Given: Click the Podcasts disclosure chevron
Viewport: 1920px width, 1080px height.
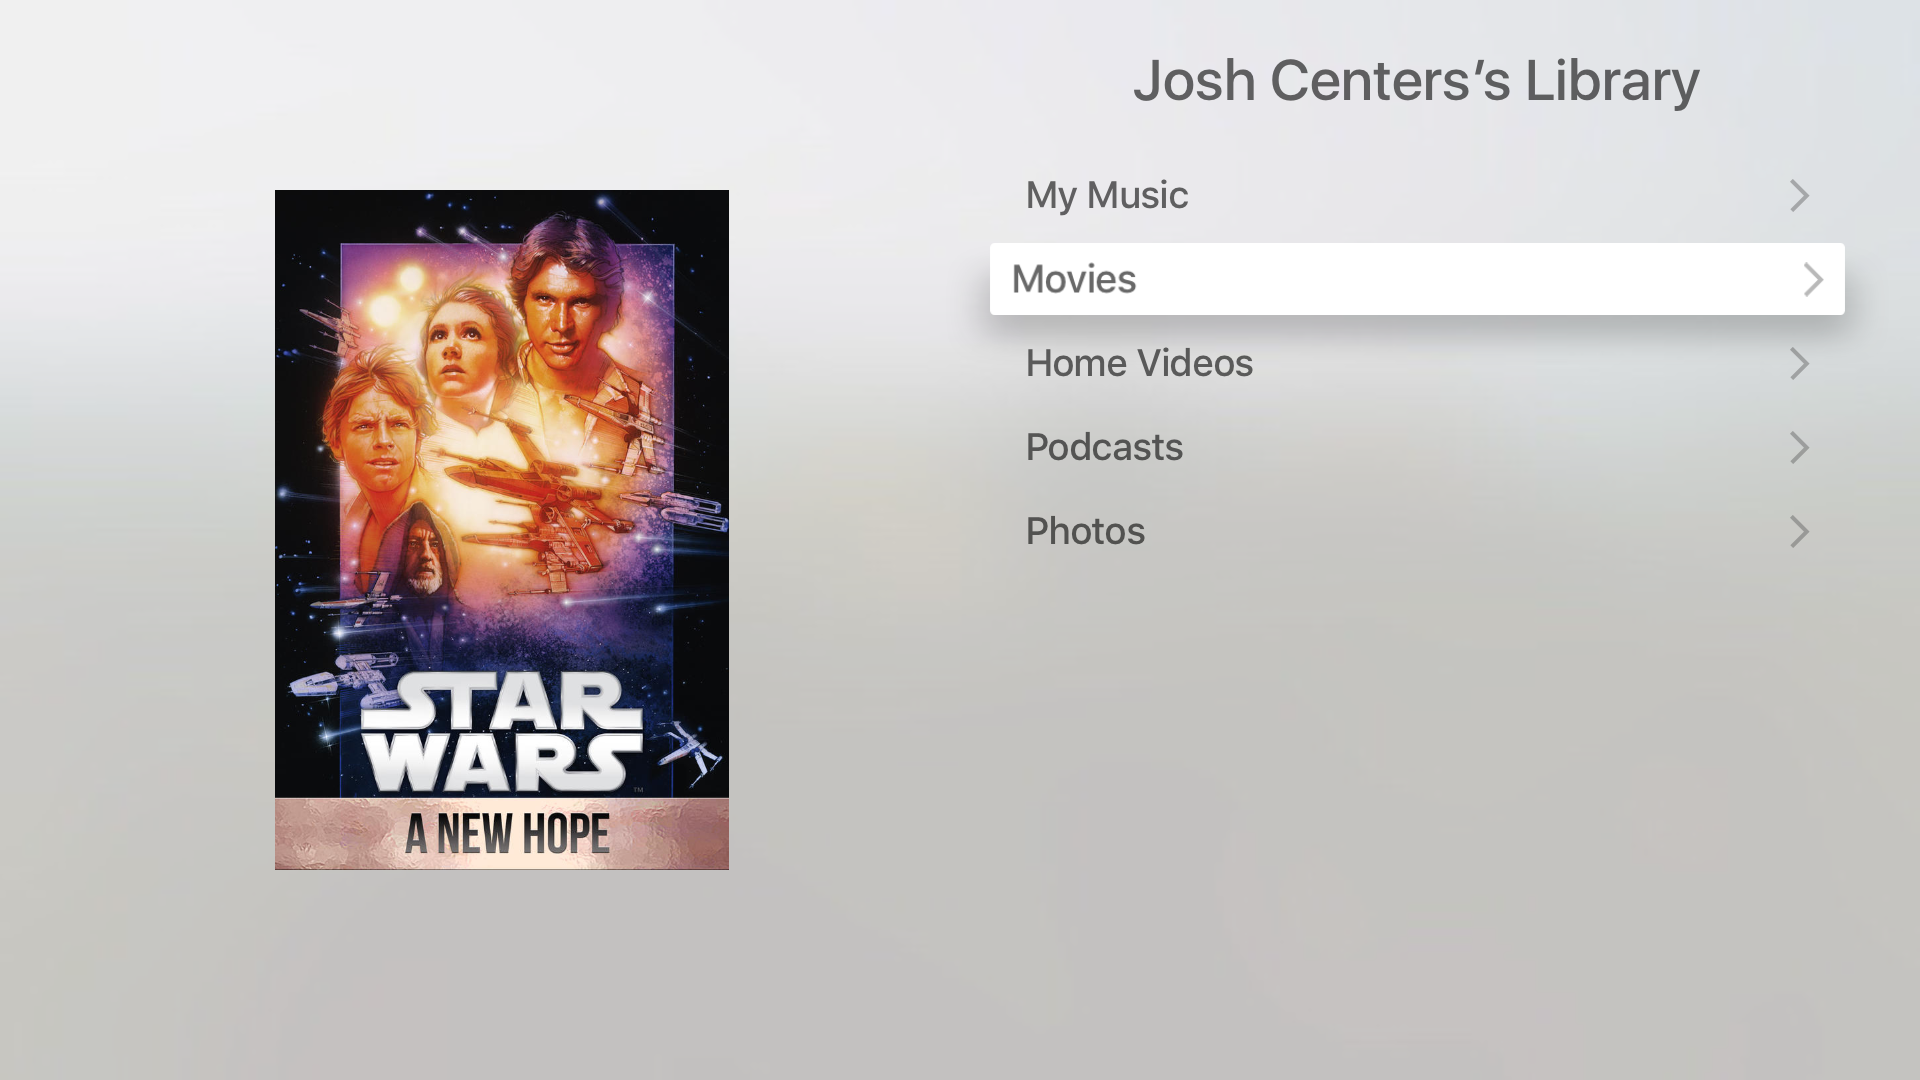Looking at the screenshot, I should (x=1799, y=447).
